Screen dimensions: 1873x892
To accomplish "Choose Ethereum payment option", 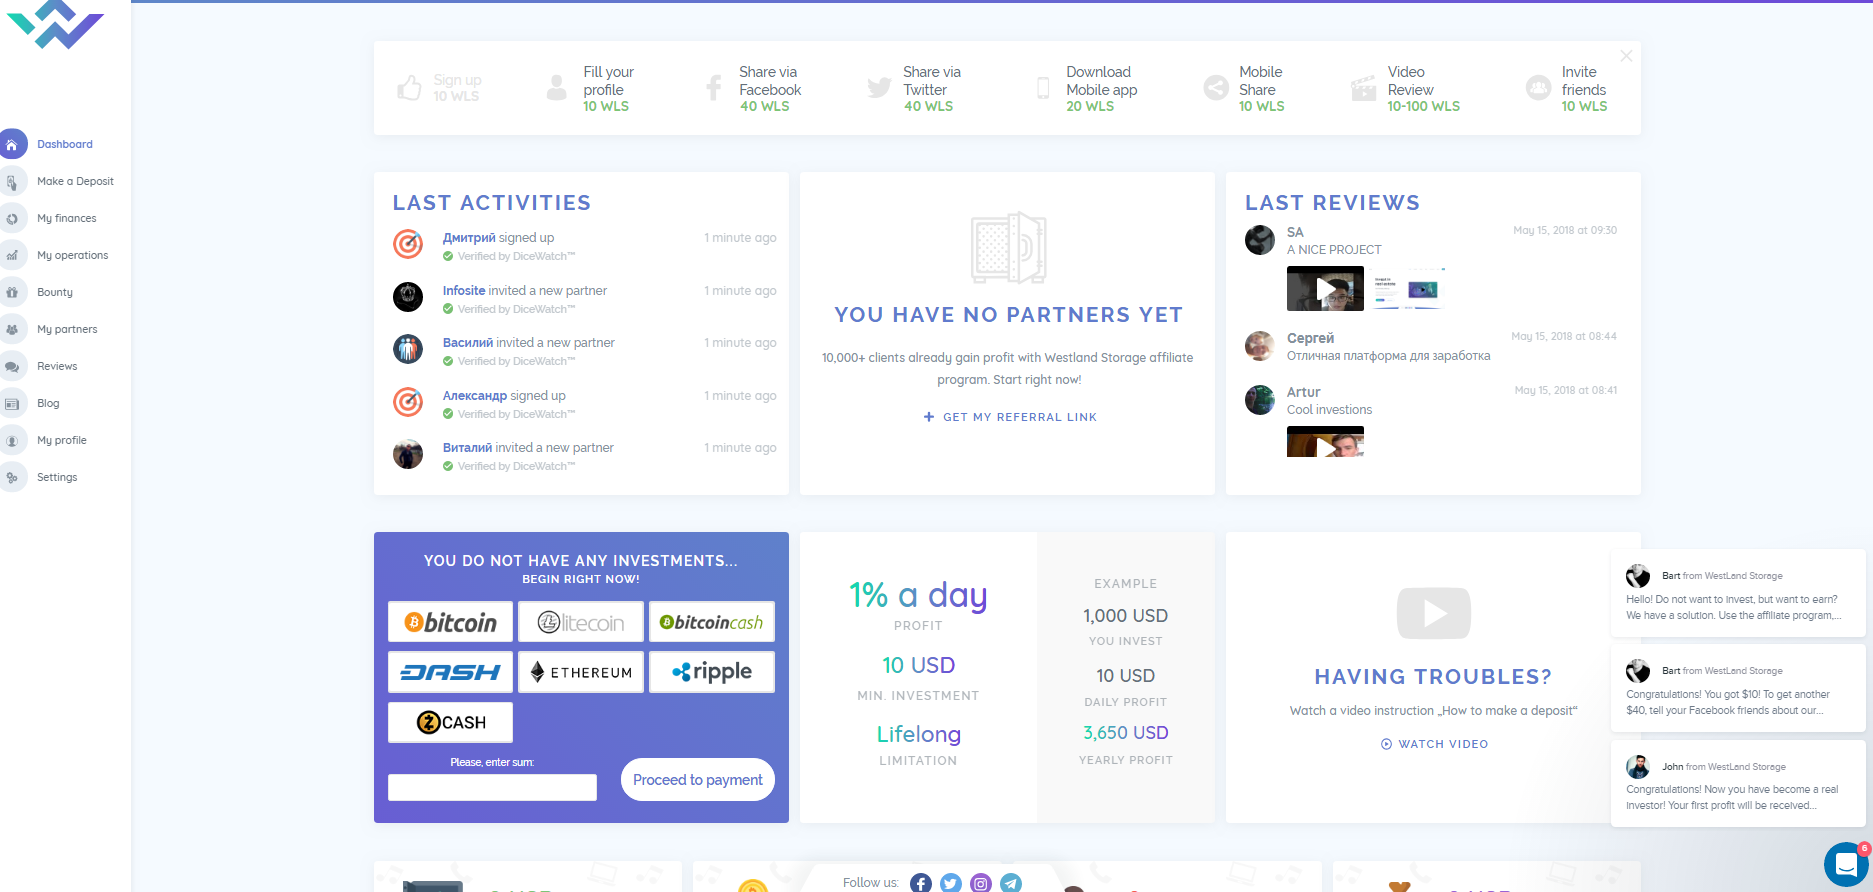I will click(581, 672).
